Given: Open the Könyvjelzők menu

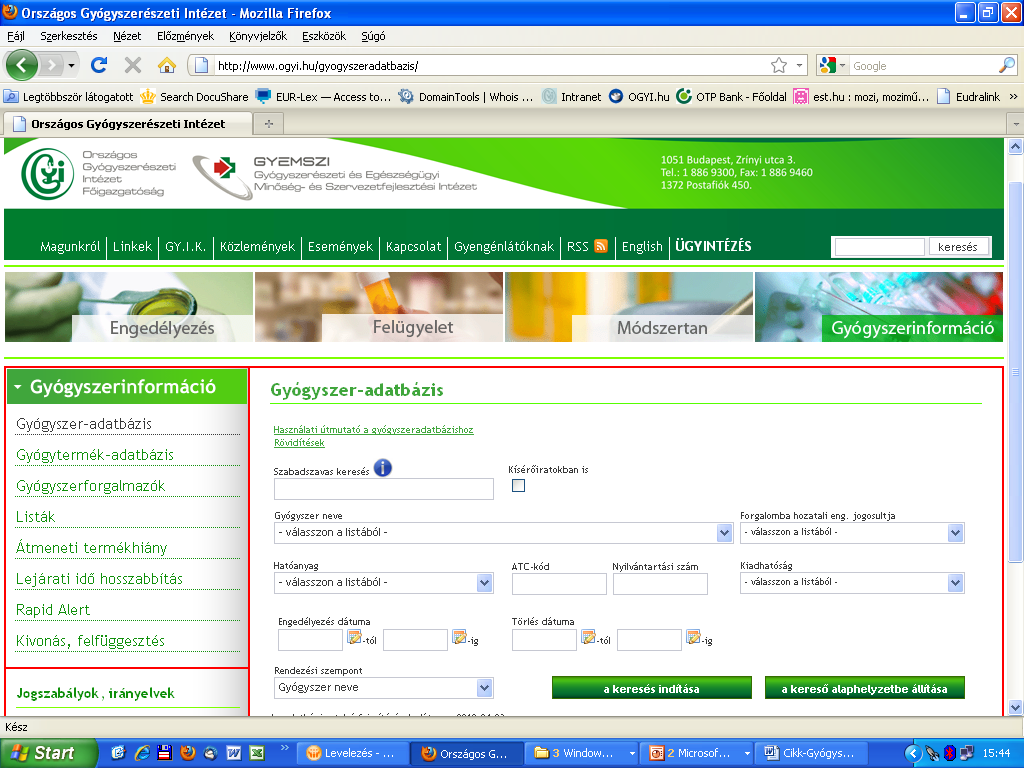Looking at the screenshot, I should coord(258,36).
